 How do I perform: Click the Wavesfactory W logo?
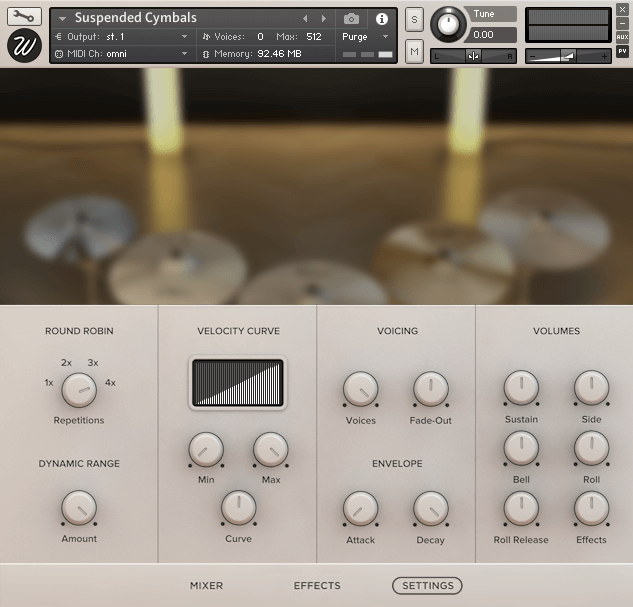(x=24, y=46)
